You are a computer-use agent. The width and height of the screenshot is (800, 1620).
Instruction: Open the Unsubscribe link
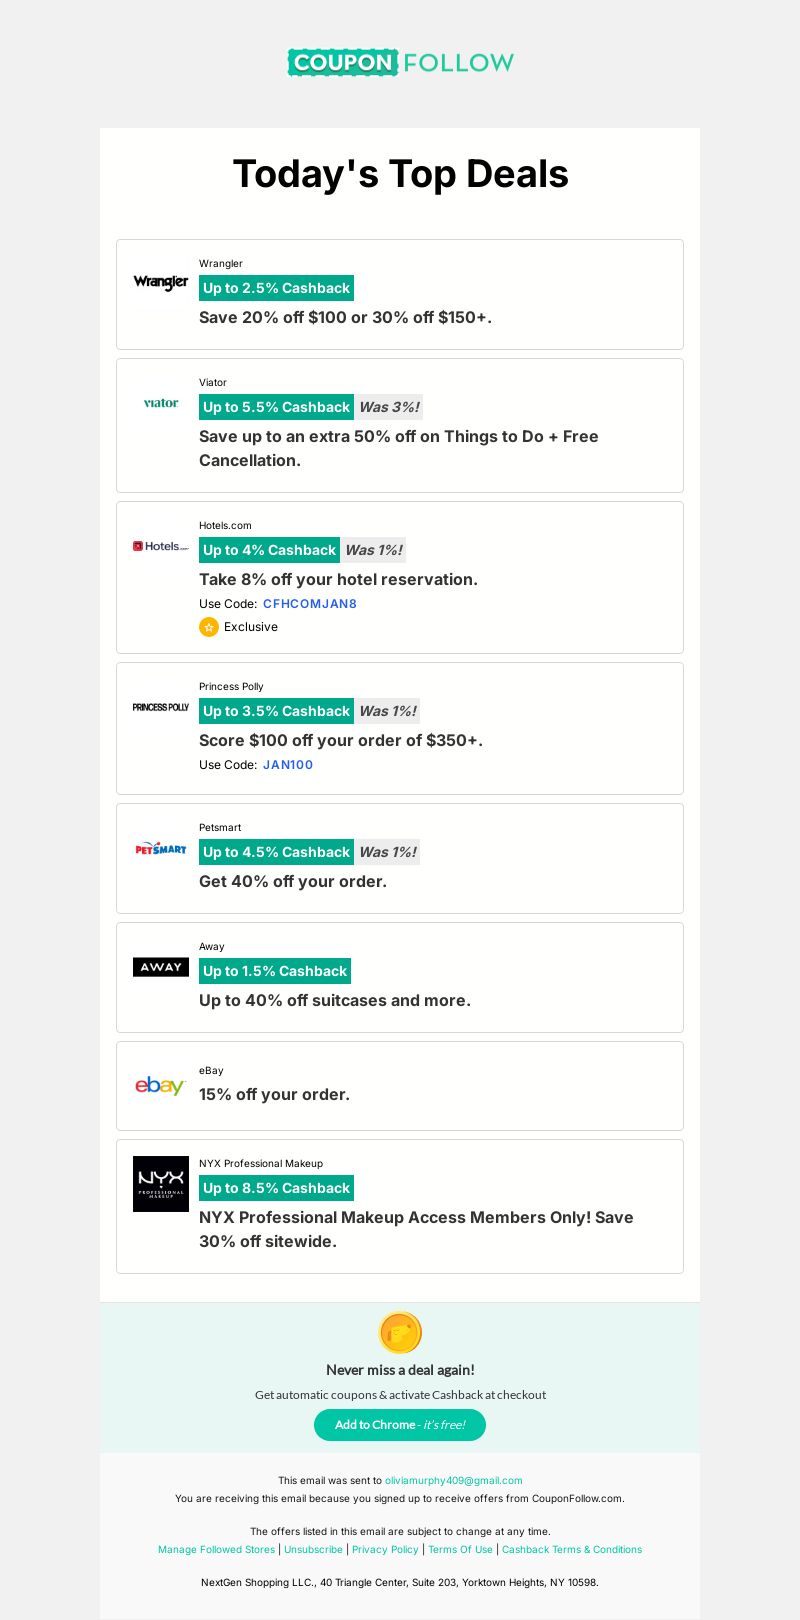tap(313, 1550)
